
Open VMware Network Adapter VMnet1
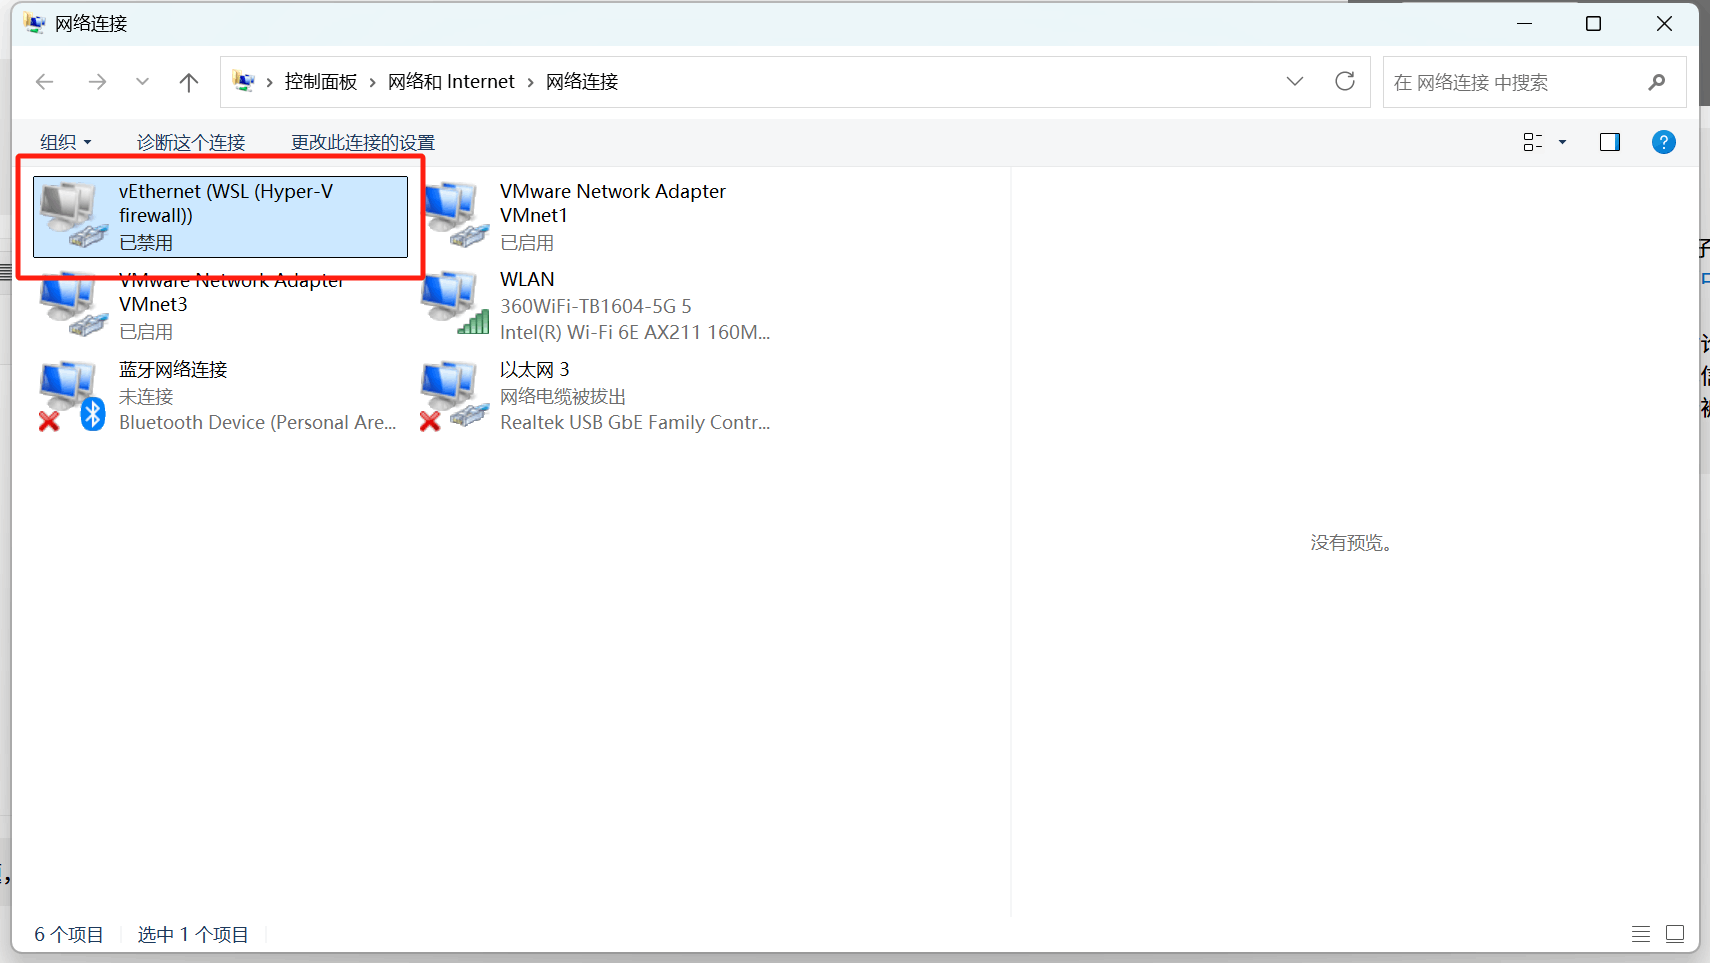(612, 203)
